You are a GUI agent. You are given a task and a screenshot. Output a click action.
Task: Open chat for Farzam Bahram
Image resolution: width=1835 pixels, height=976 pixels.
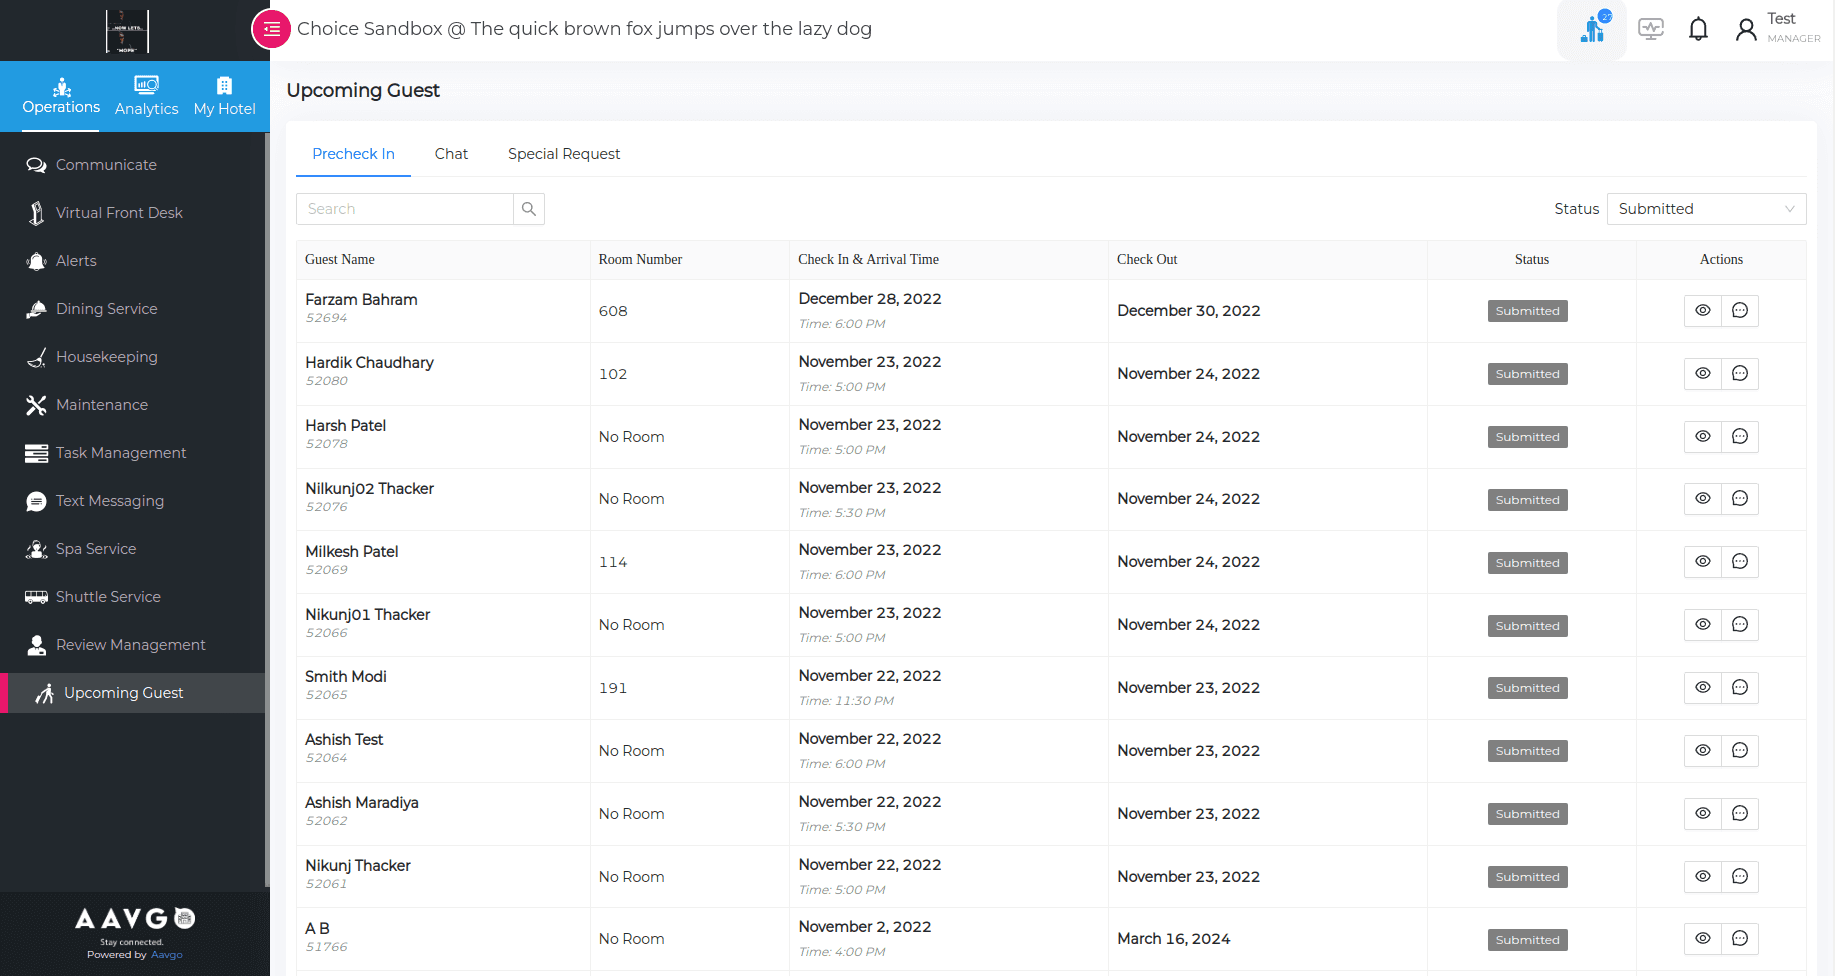tap(1740, 311)
